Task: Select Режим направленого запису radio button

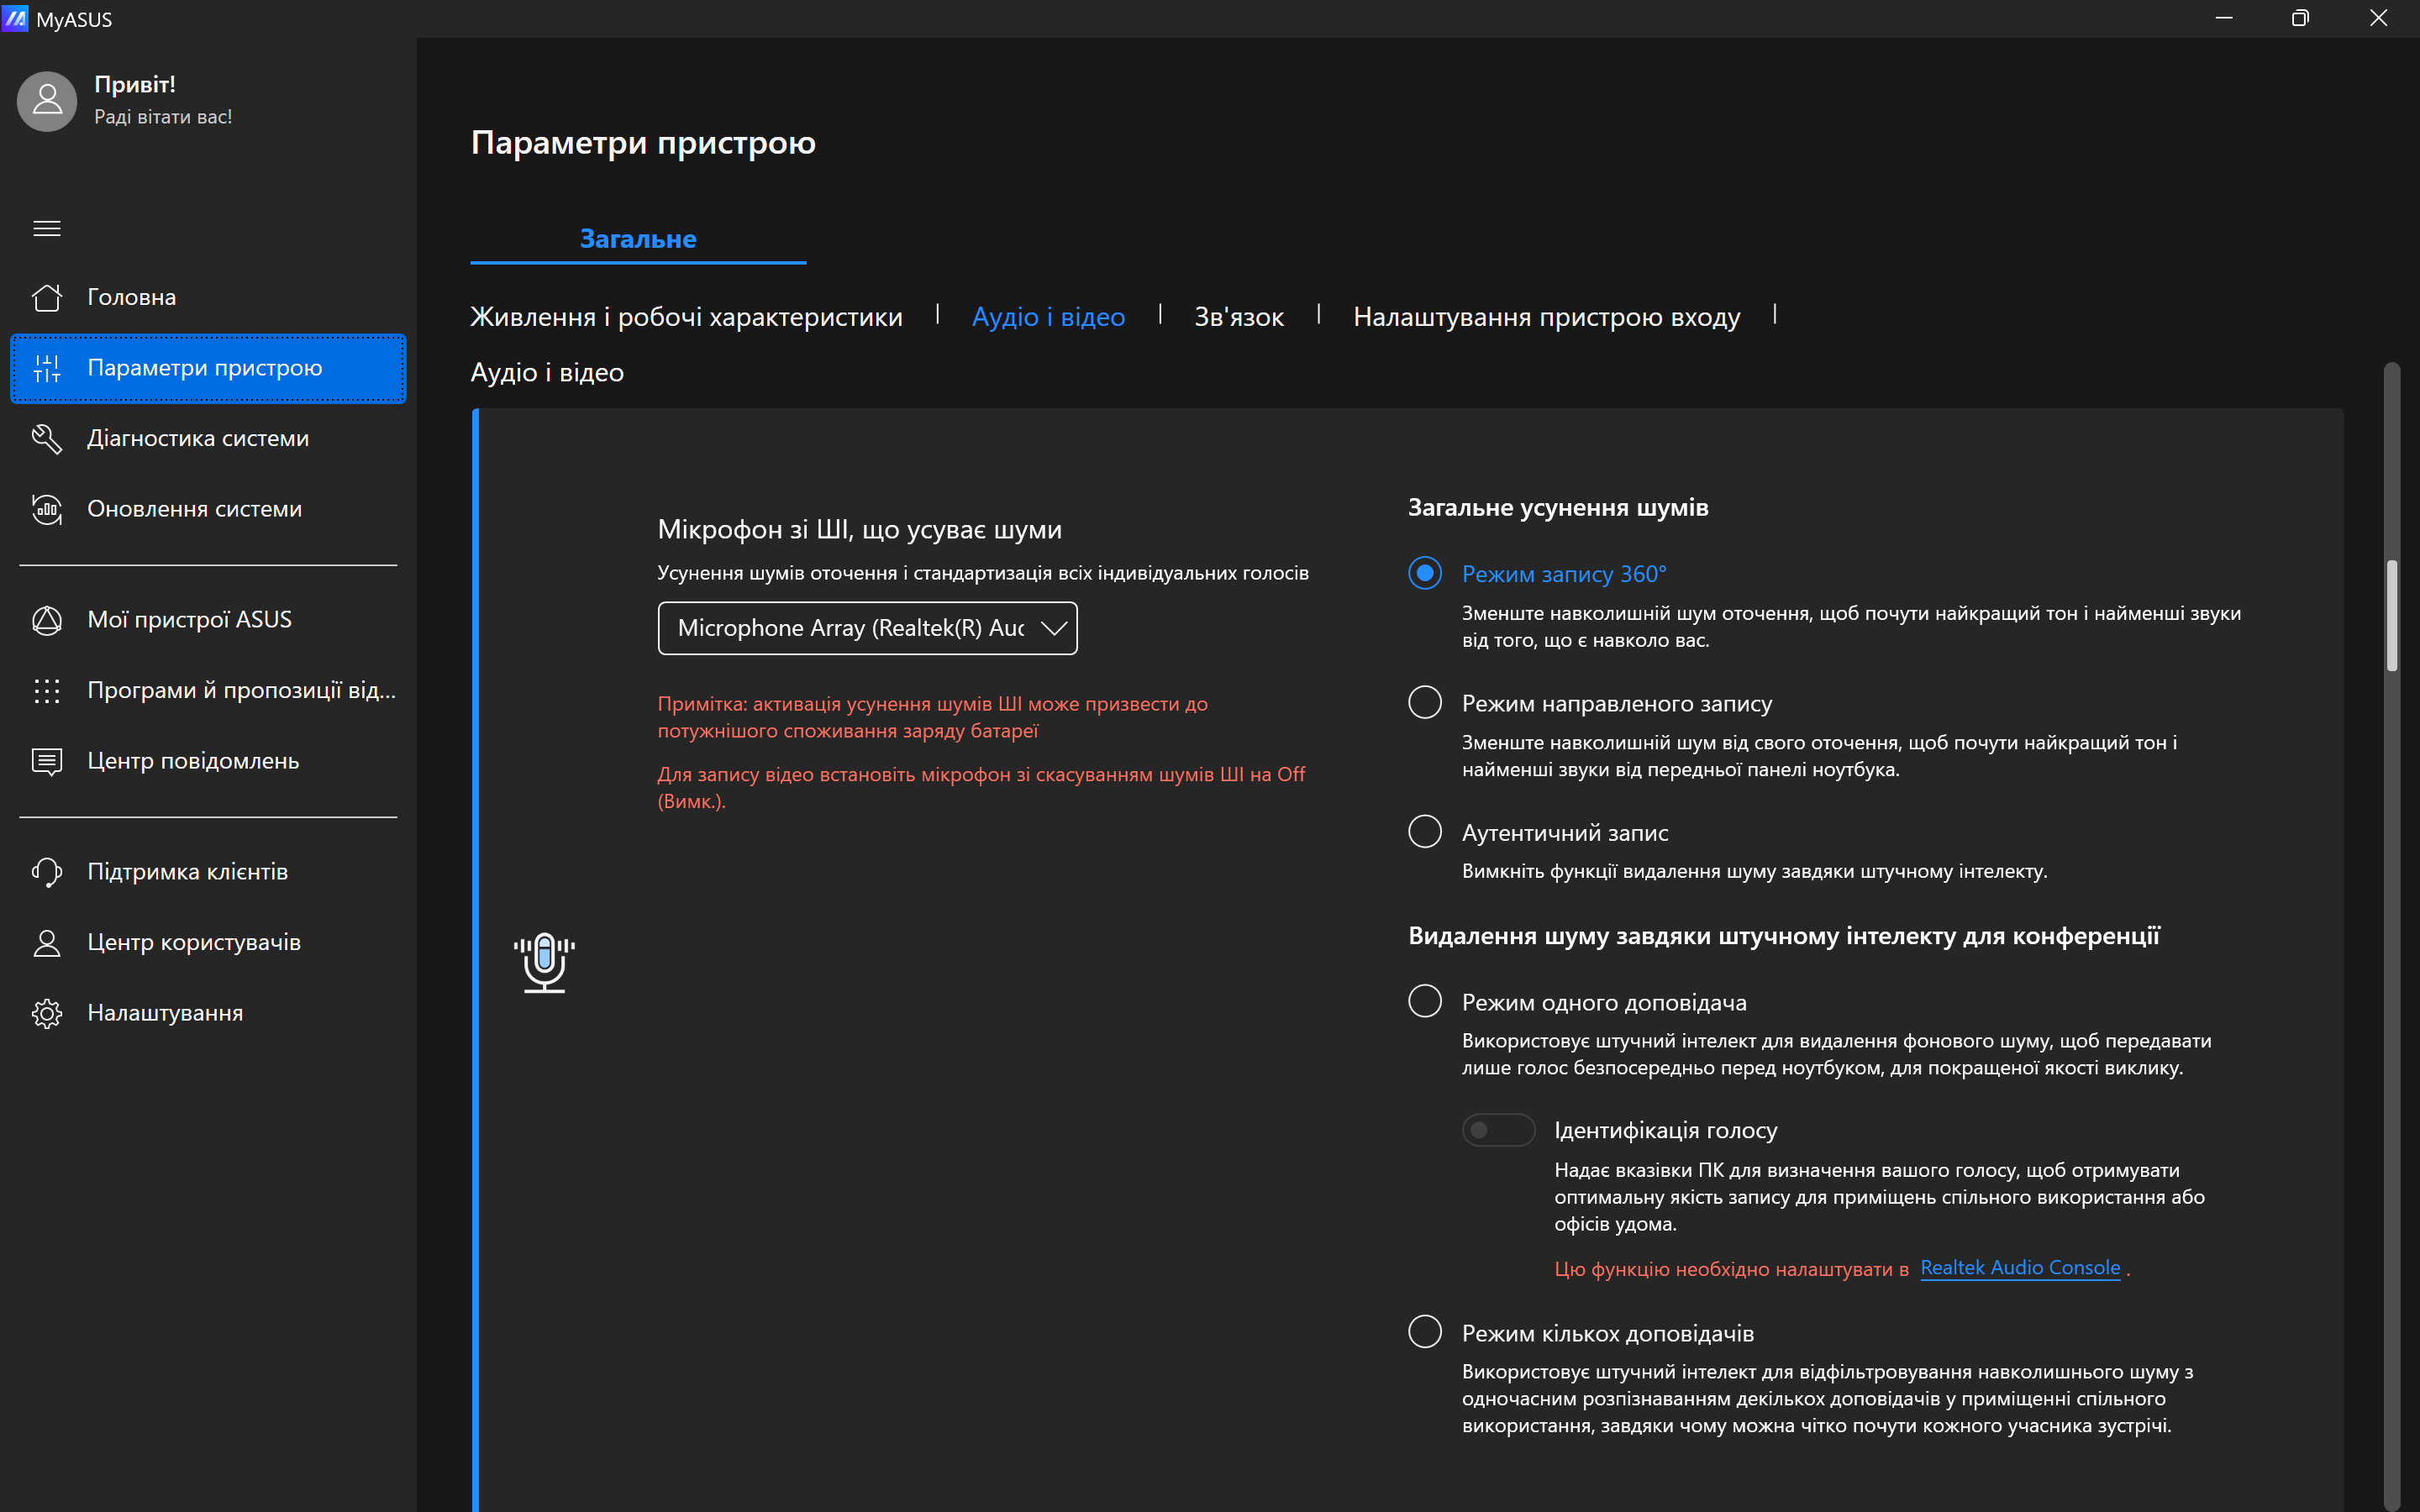Action: click(1424, 703)
